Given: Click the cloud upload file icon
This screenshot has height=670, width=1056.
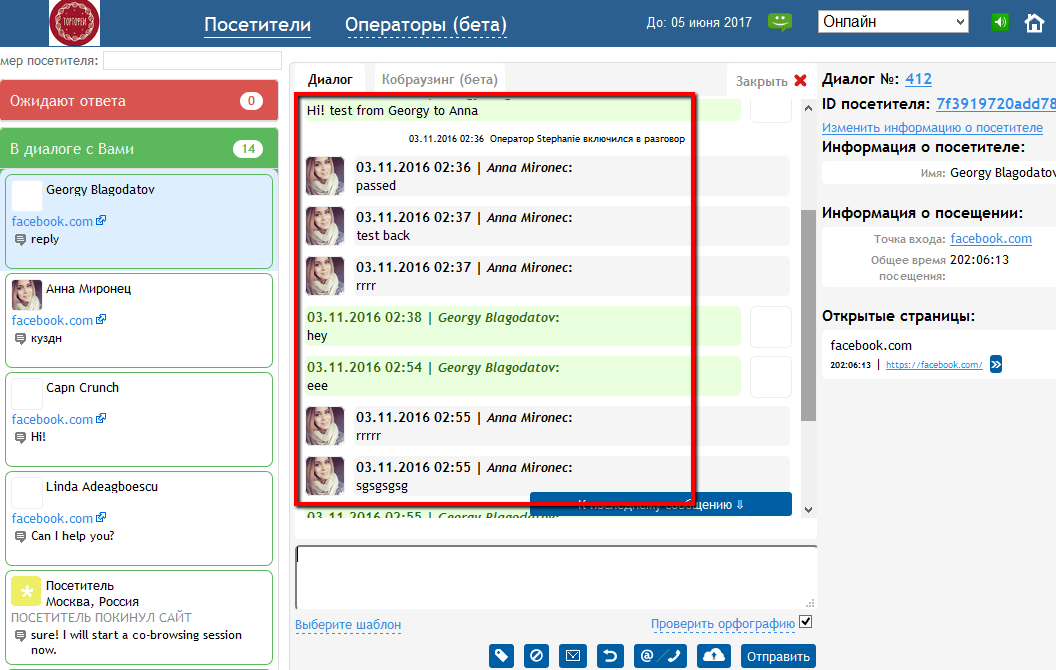Looking at the screenshot, I should tap(714, 656).
